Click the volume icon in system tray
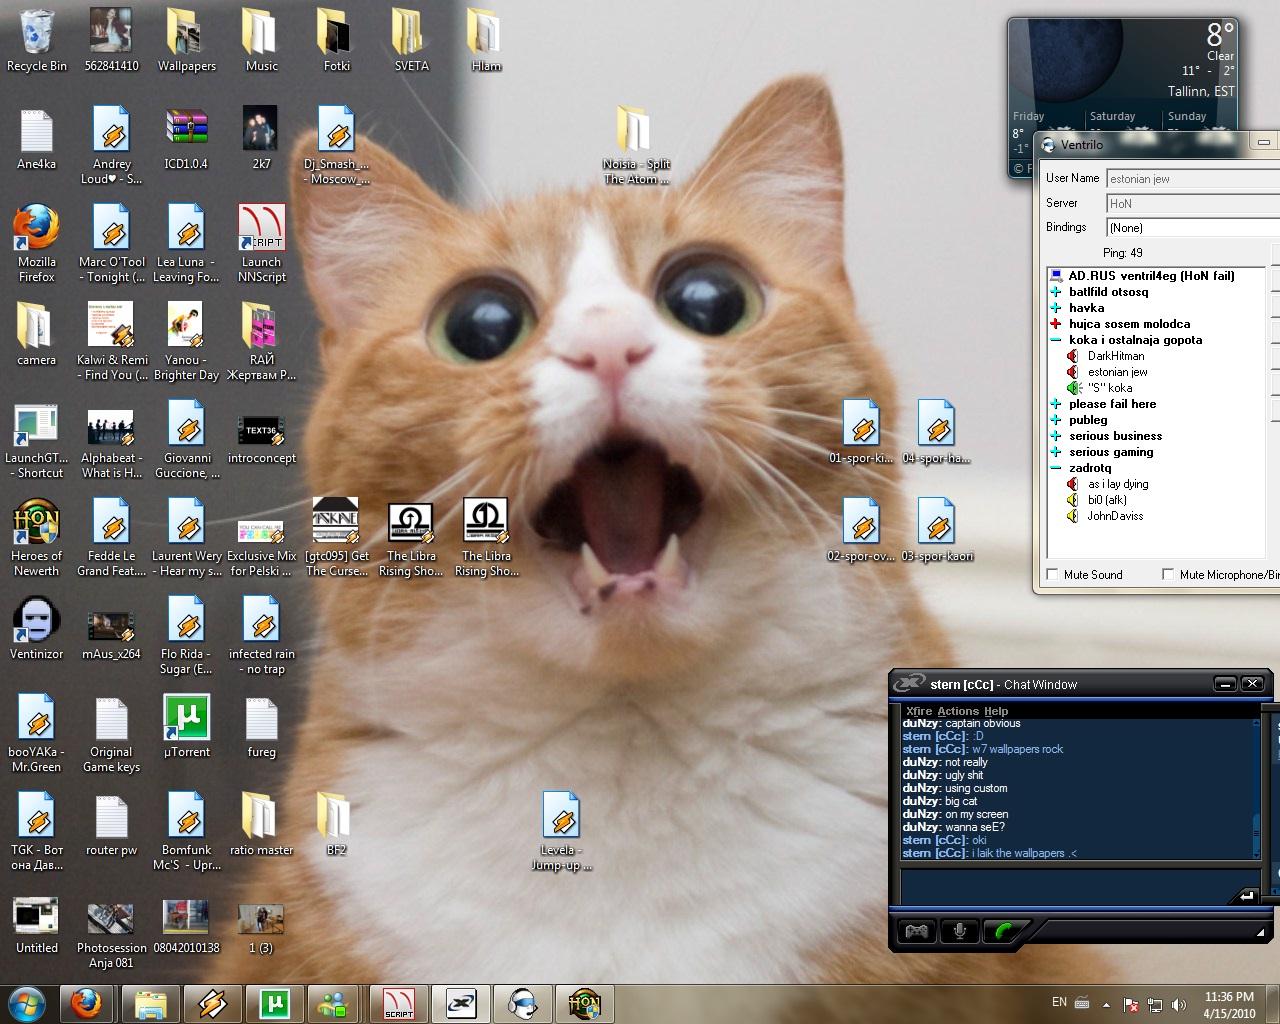Screen dimensions: 1280x1024 1178,1004
